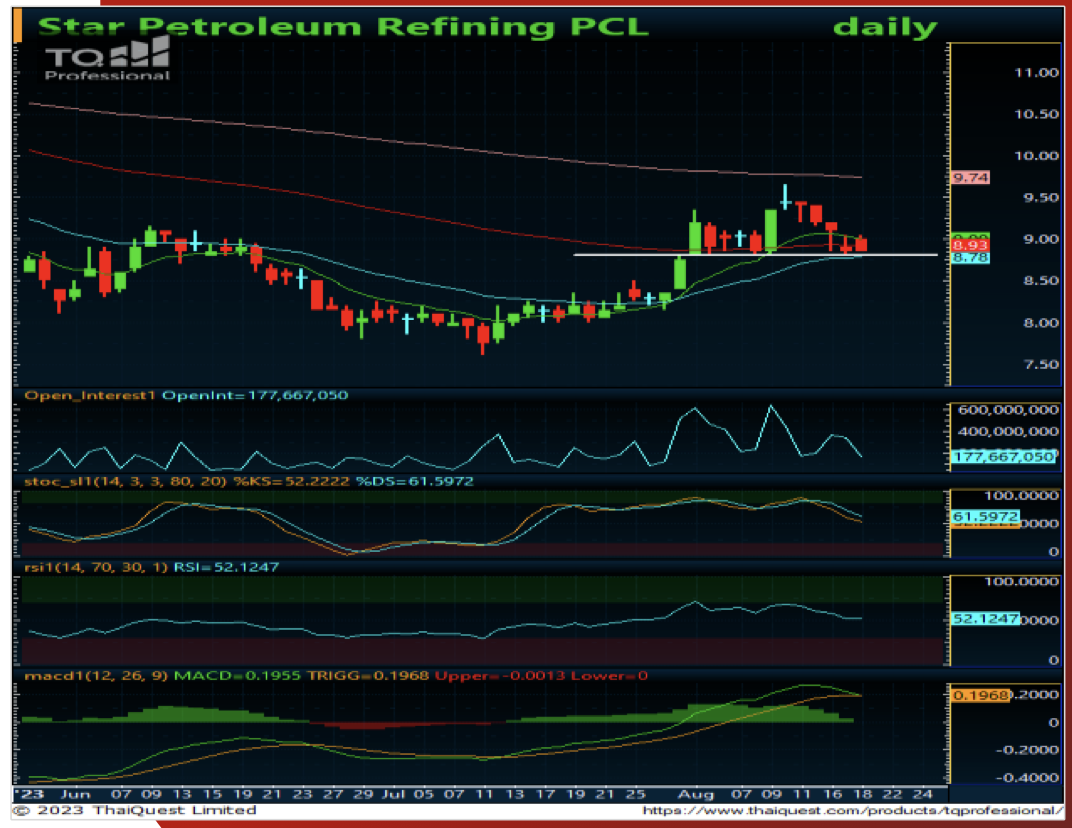Click the 400,000,000 open interest axis label
The width and height of the screenshot is (1072, 828).
pos(1008,431)
